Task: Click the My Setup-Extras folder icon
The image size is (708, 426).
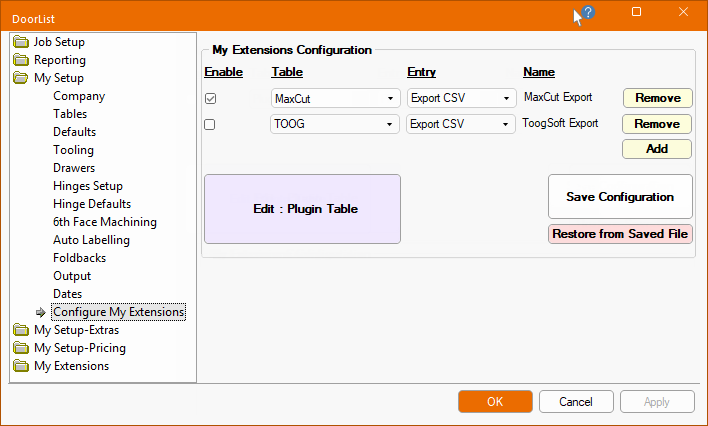Action: [x=21, y=330]
